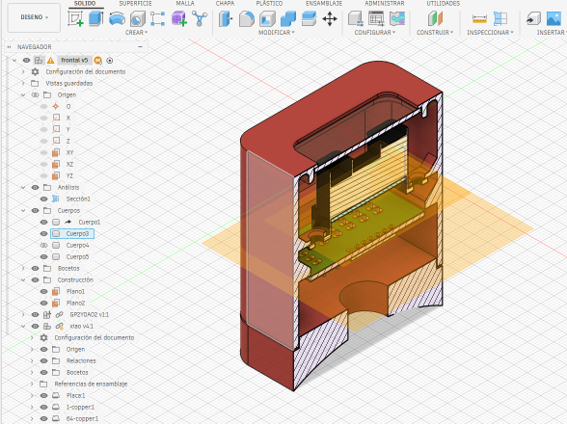Select the Create Sketch tool
Image resolution: width=567 pixels, height=424 pixels.
click(x=76, y=18)
